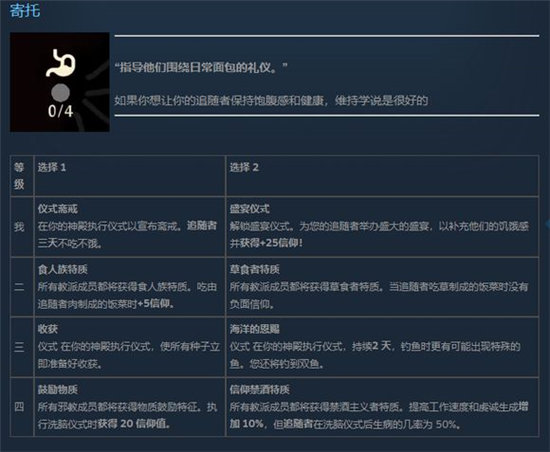Click the level 三 row label
550x452 pixels.
pyautogui.click(x=19, y=347)
